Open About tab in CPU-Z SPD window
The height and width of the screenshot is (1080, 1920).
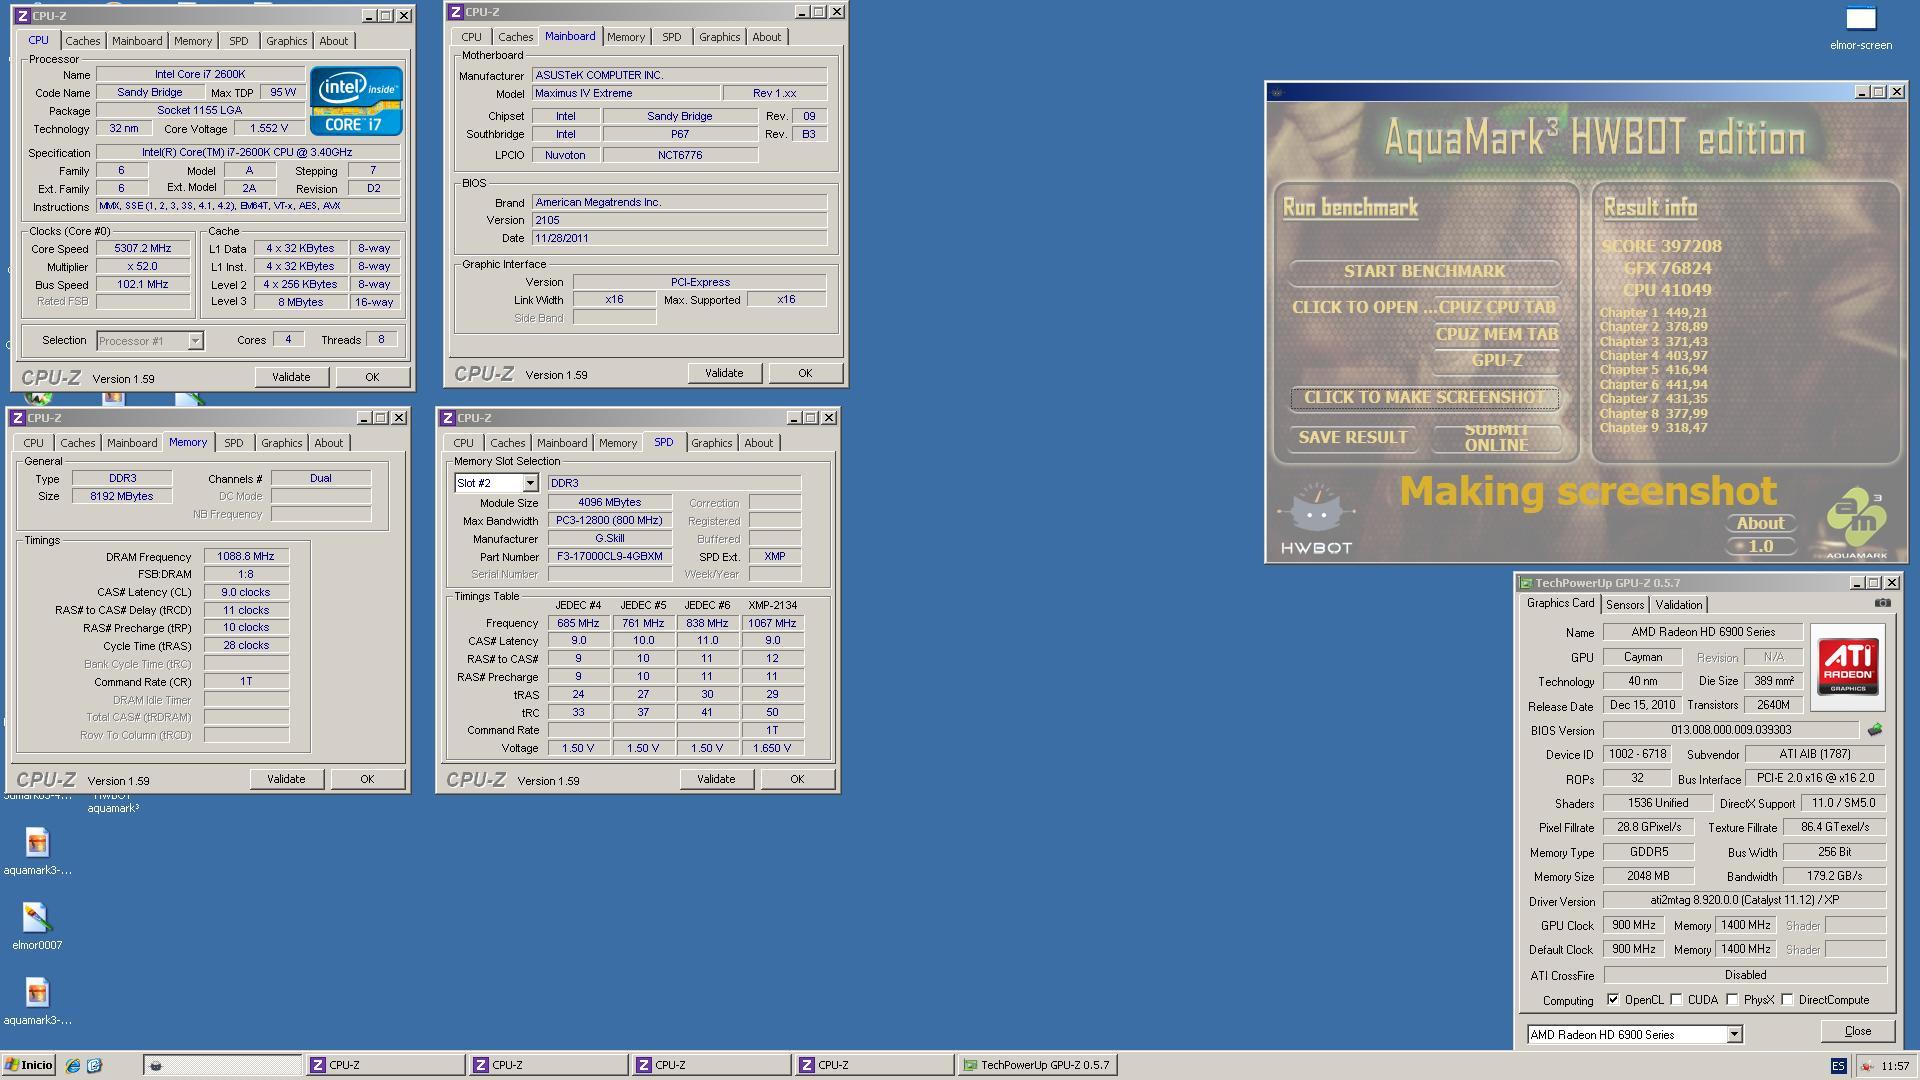(758, 443)
